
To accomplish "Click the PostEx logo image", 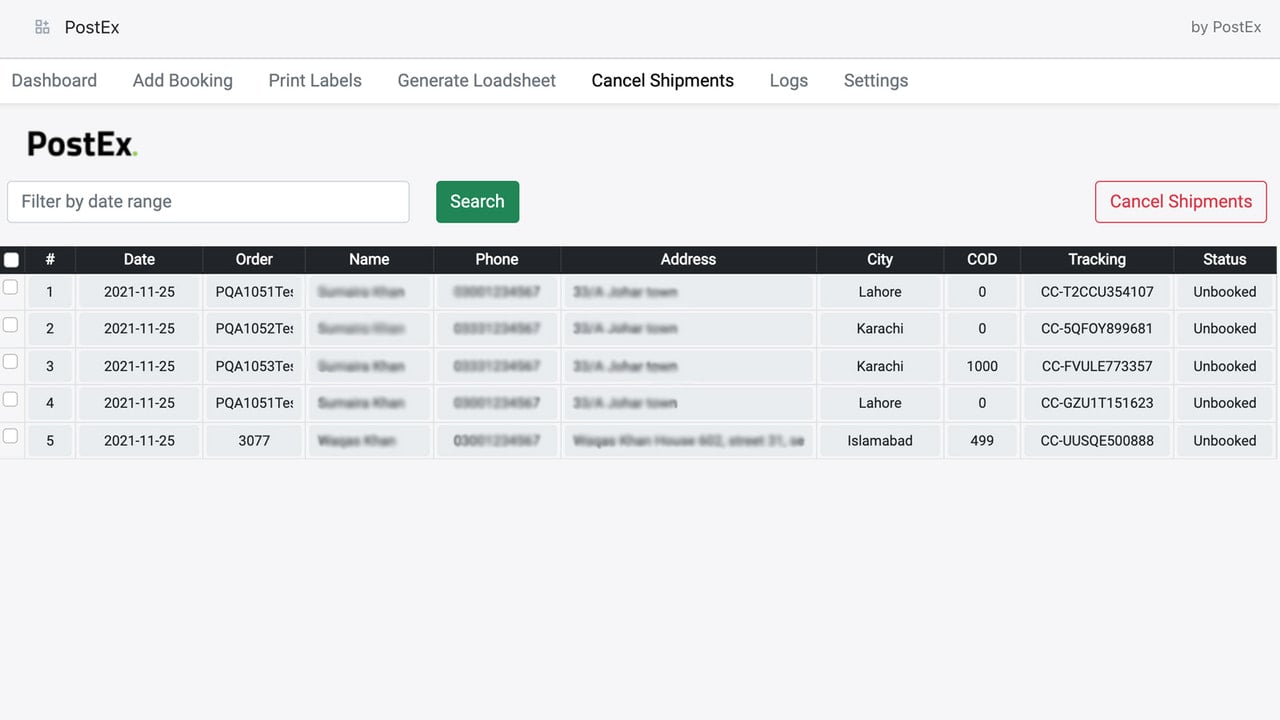I will 82,144.
